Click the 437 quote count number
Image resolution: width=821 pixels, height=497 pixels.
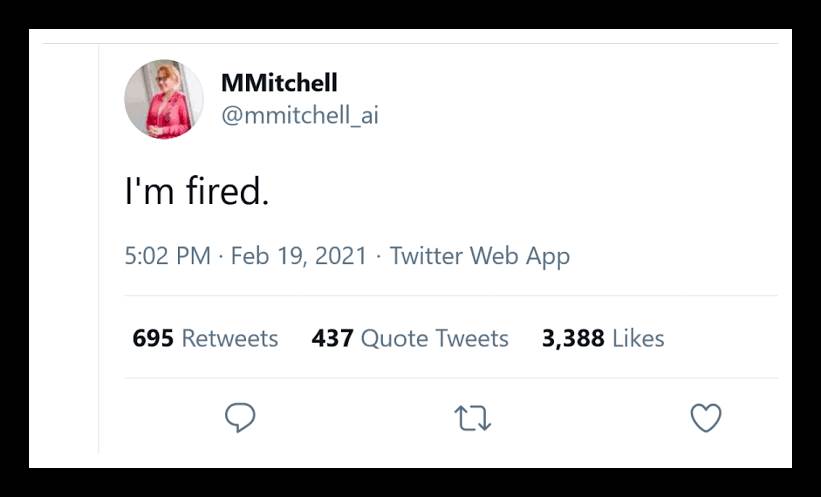[332, 338]
